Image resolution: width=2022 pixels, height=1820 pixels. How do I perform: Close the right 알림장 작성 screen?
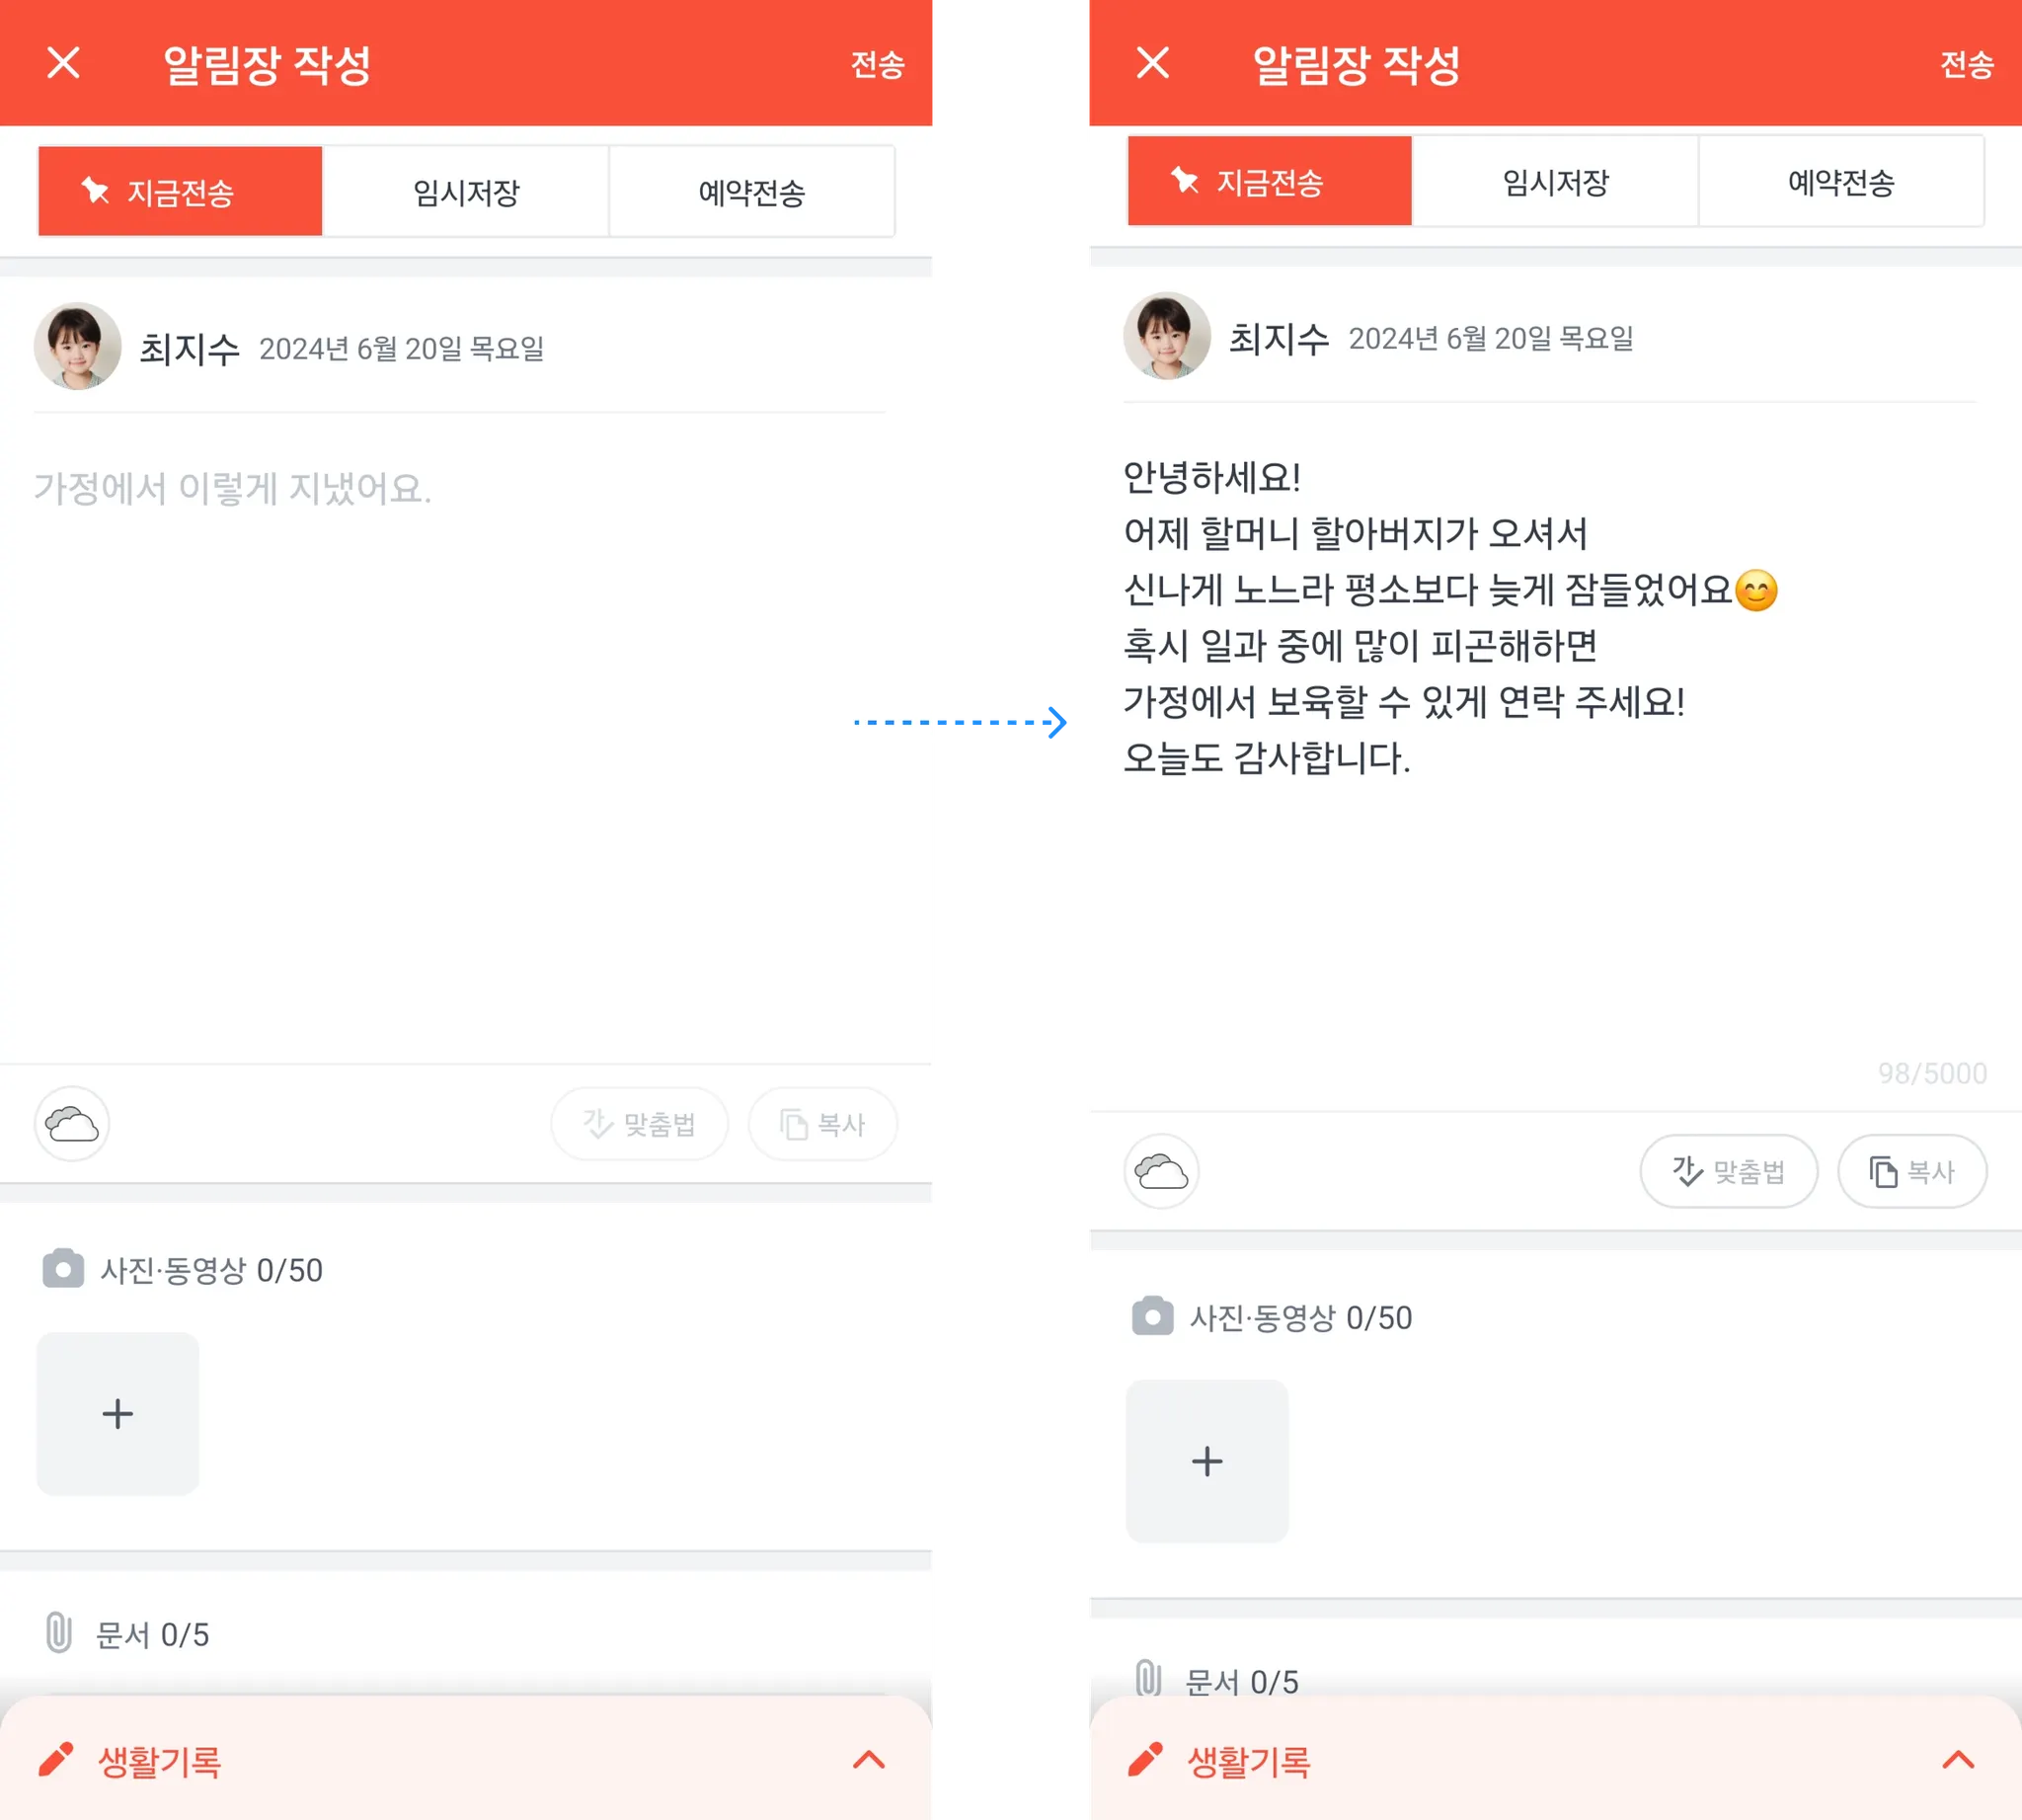point(1153,63)
